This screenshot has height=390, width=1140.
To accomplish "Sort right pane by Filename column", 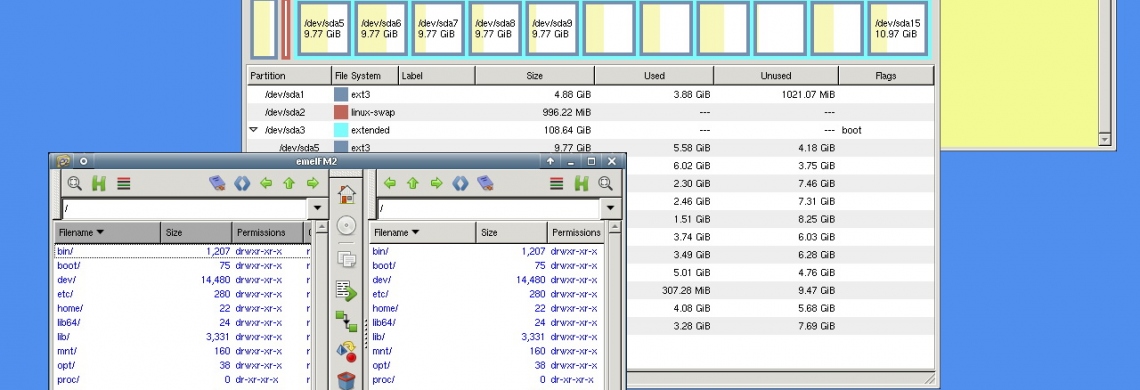I will 423,233.
